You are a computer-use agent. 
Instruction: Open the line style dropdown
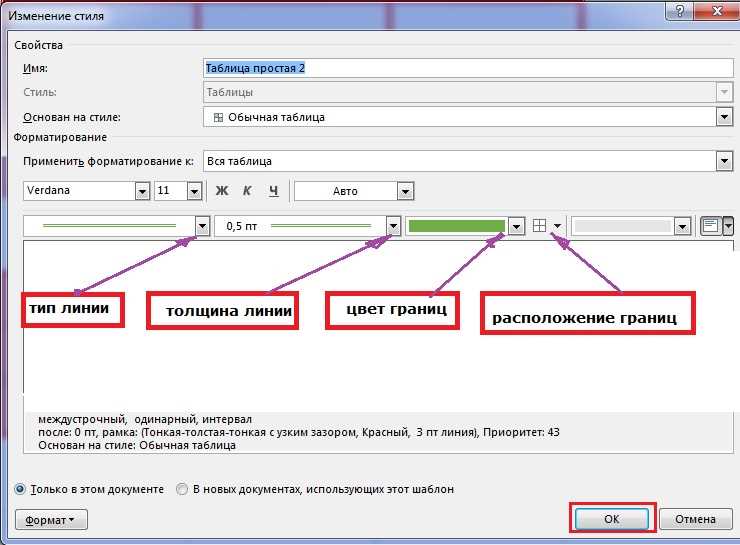point(202,226)
